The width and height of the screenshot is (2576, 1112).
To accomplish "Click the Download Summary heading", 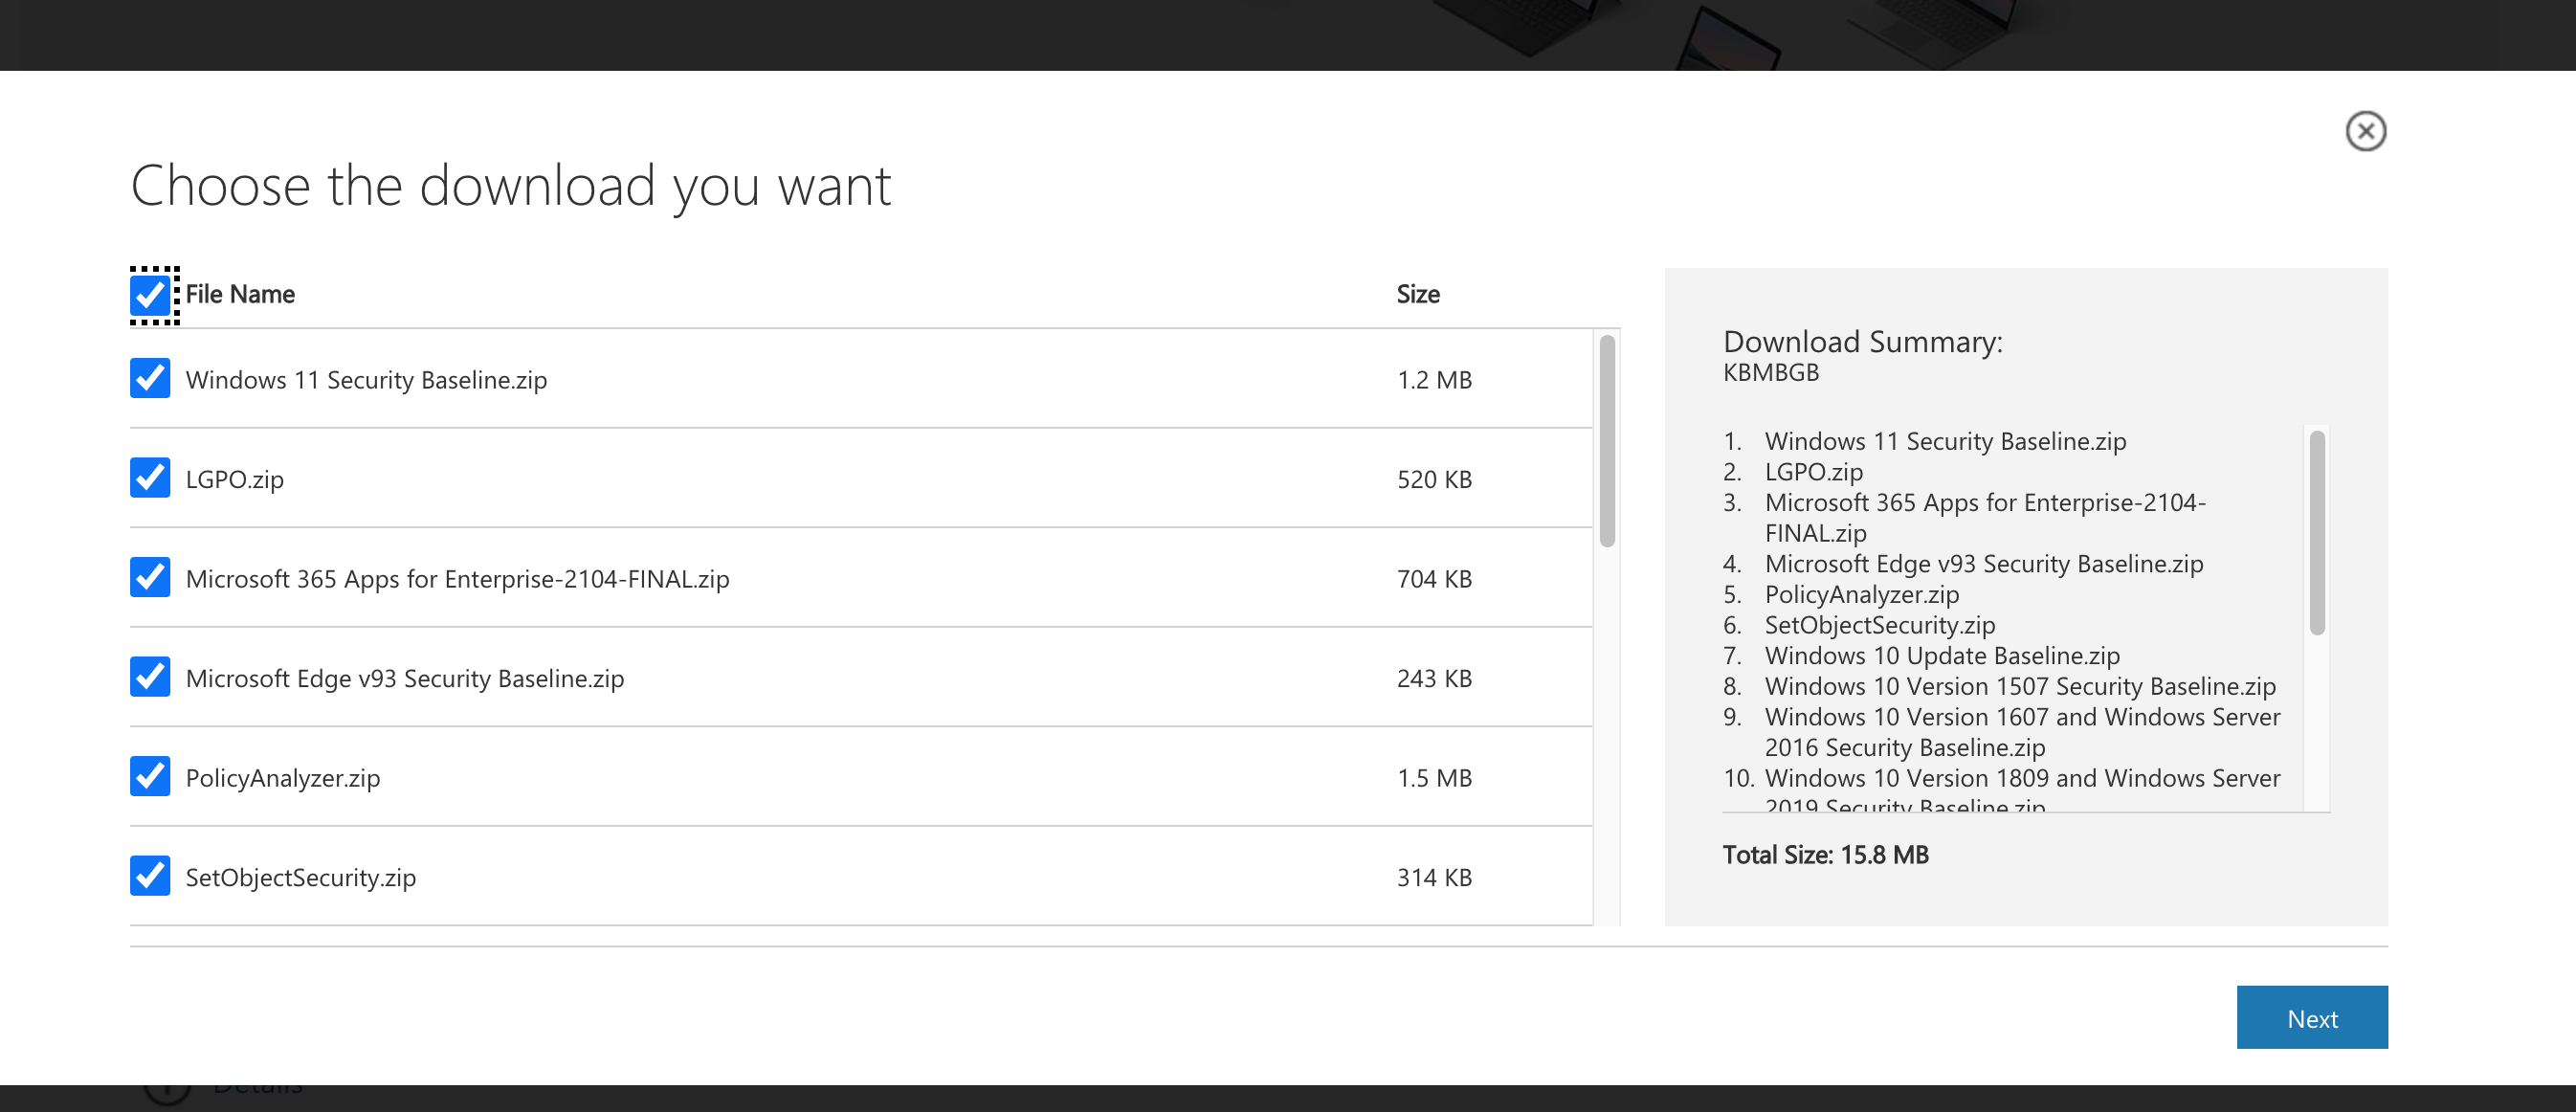I will pos(1862,342).
